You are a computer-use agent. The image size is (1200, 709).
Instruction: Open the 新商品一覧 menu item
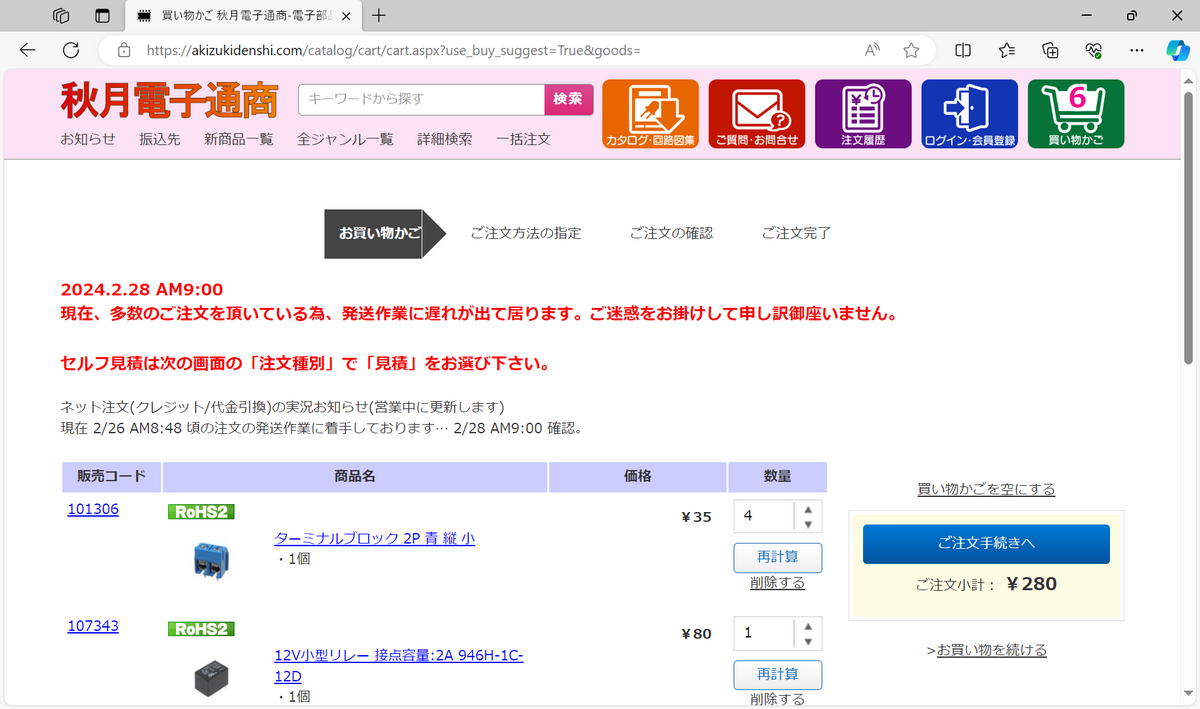(239, 139)
